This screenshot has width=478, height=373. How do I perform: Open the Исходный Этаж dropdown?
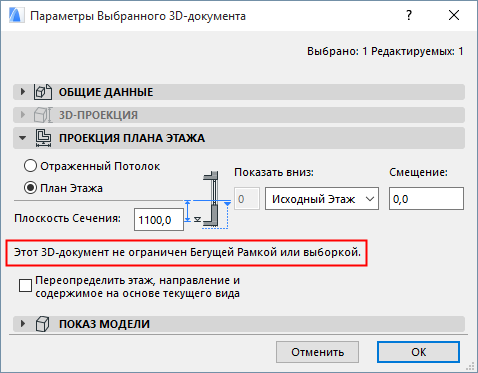pyautogui.click(x=322, y=199)
